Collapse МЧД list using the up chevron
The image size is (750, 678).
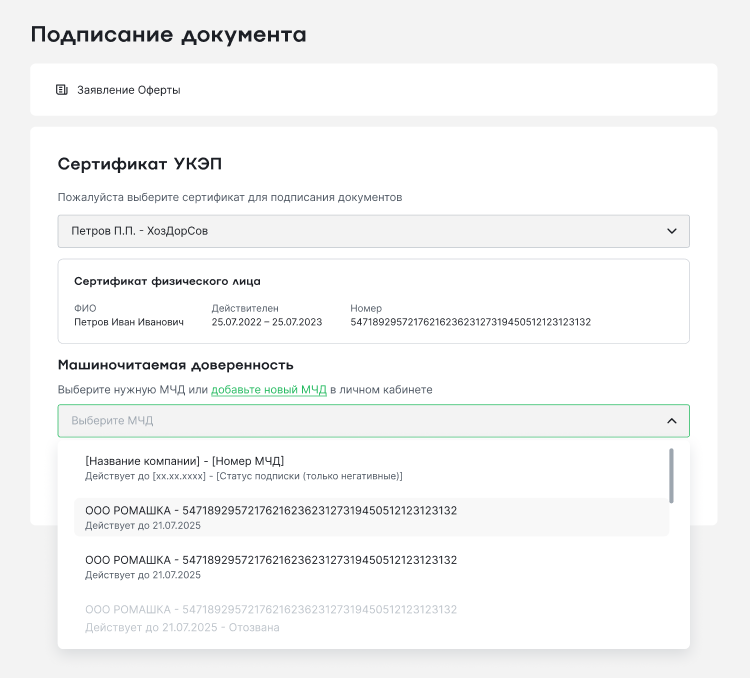(x=671, y=421)
